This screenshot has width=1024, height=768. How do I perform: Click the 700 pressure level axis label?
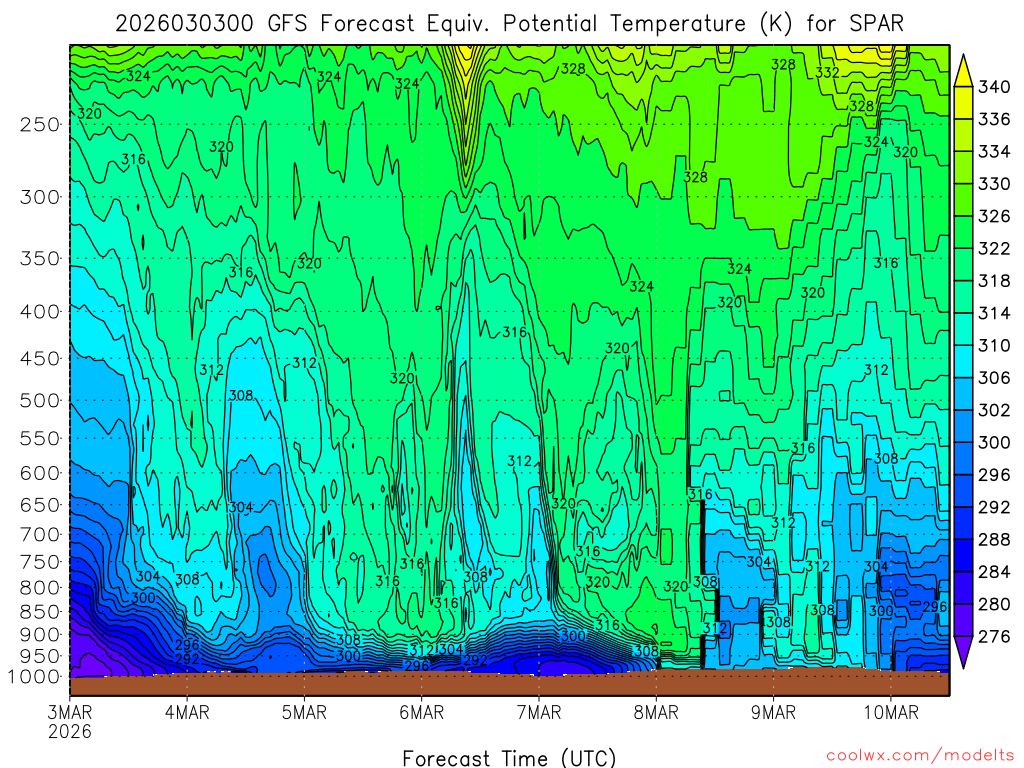[x=40, y=535]
